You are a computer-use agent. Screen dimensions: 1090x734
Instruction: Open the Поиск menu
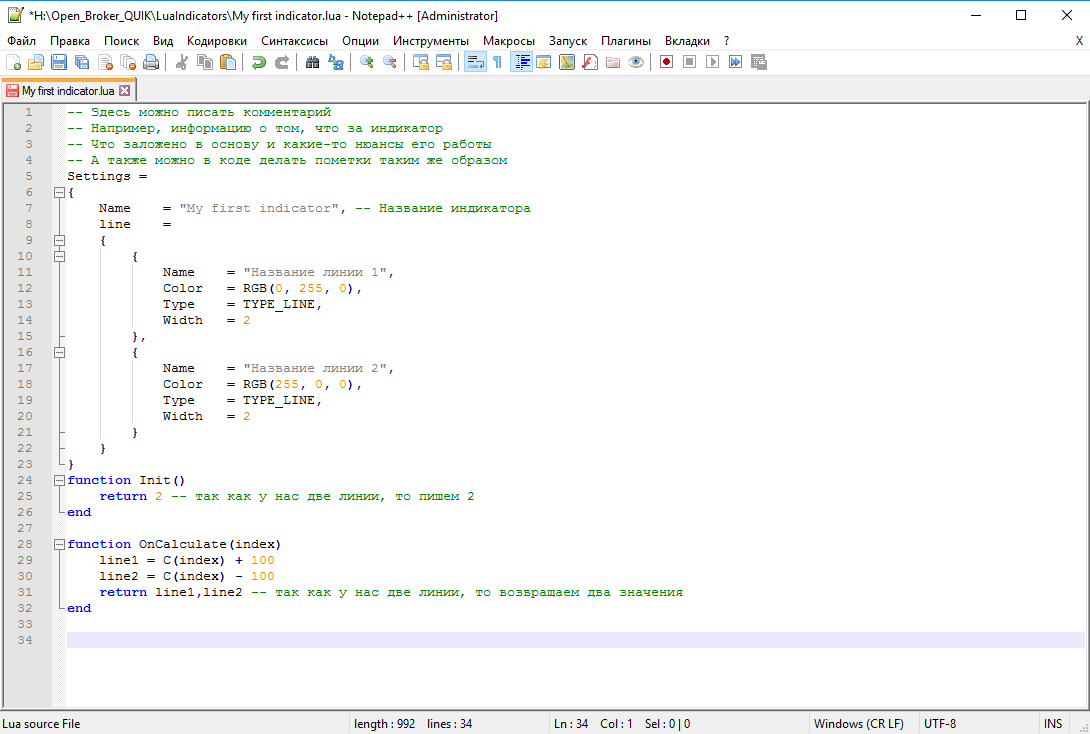pos(121,41)
